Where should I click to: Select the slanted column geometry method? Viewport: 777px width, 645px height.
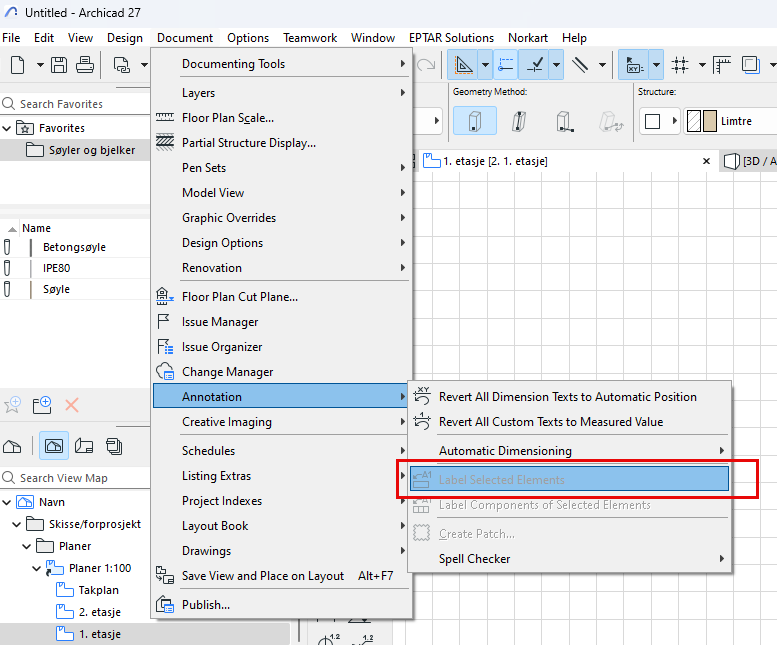coord(519,121)
